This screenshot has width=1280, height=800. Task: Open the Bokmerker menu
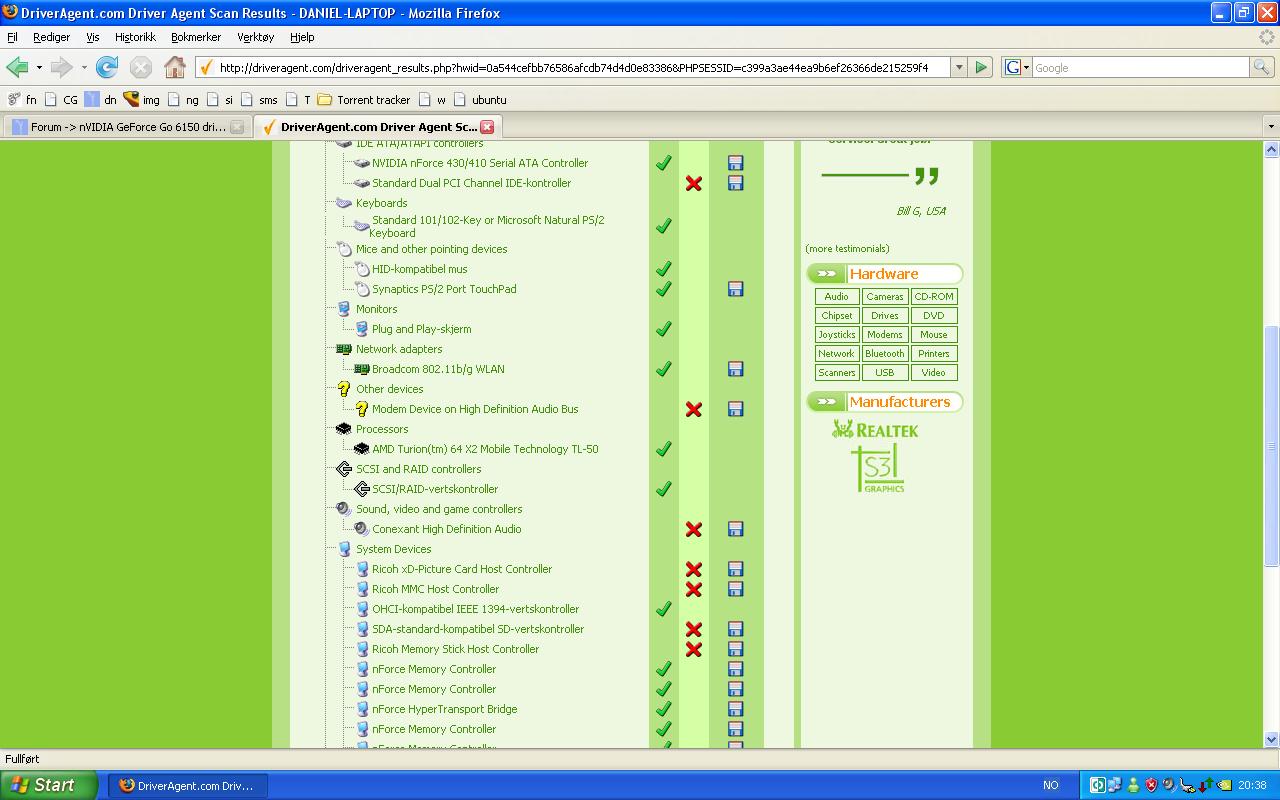196,37
